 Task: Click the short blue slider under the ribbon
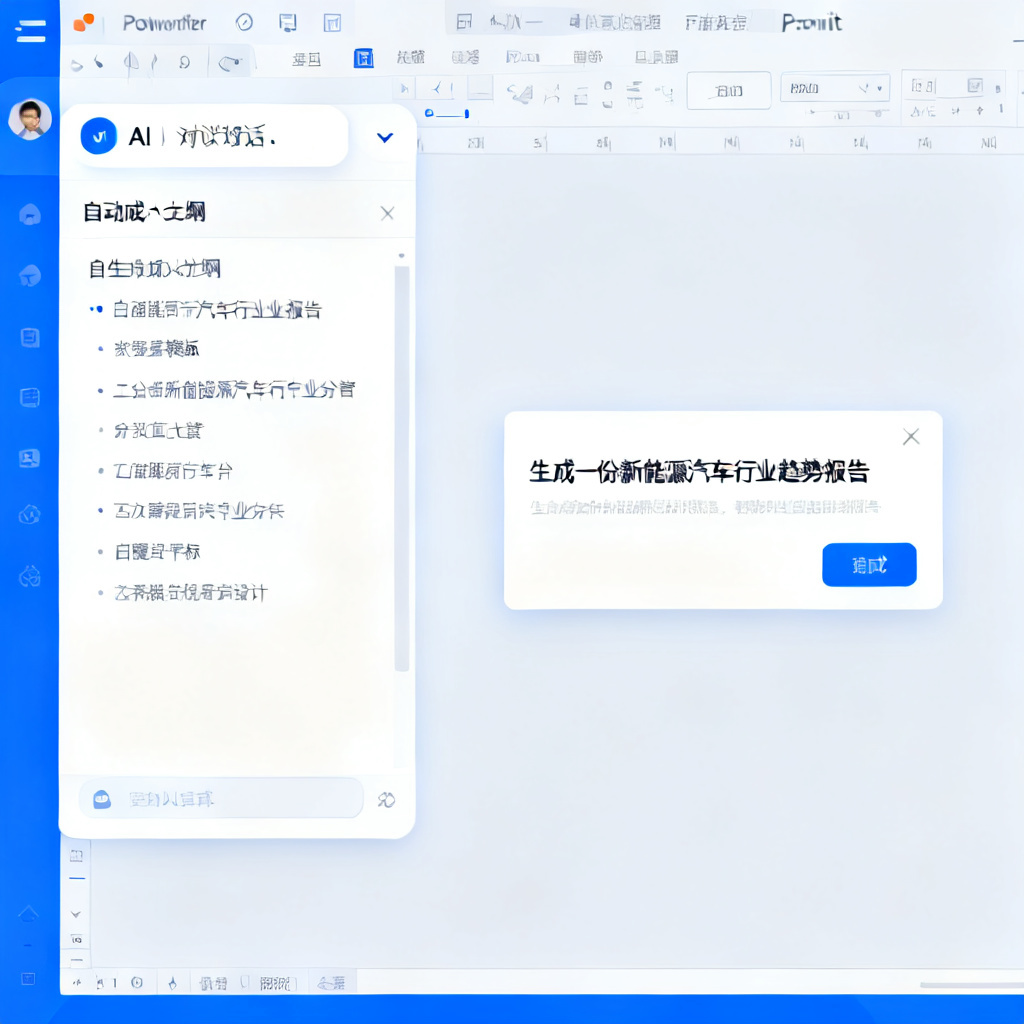pyautogui.click(x=447, y=114)
